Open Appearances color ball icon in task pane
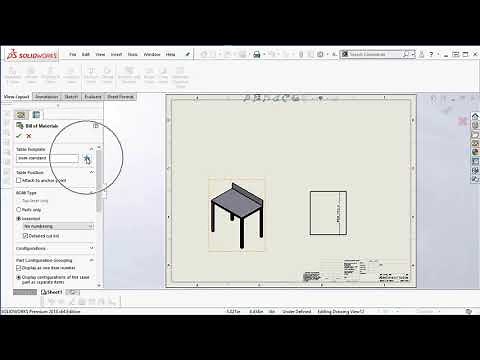 (x=475, y=152)
